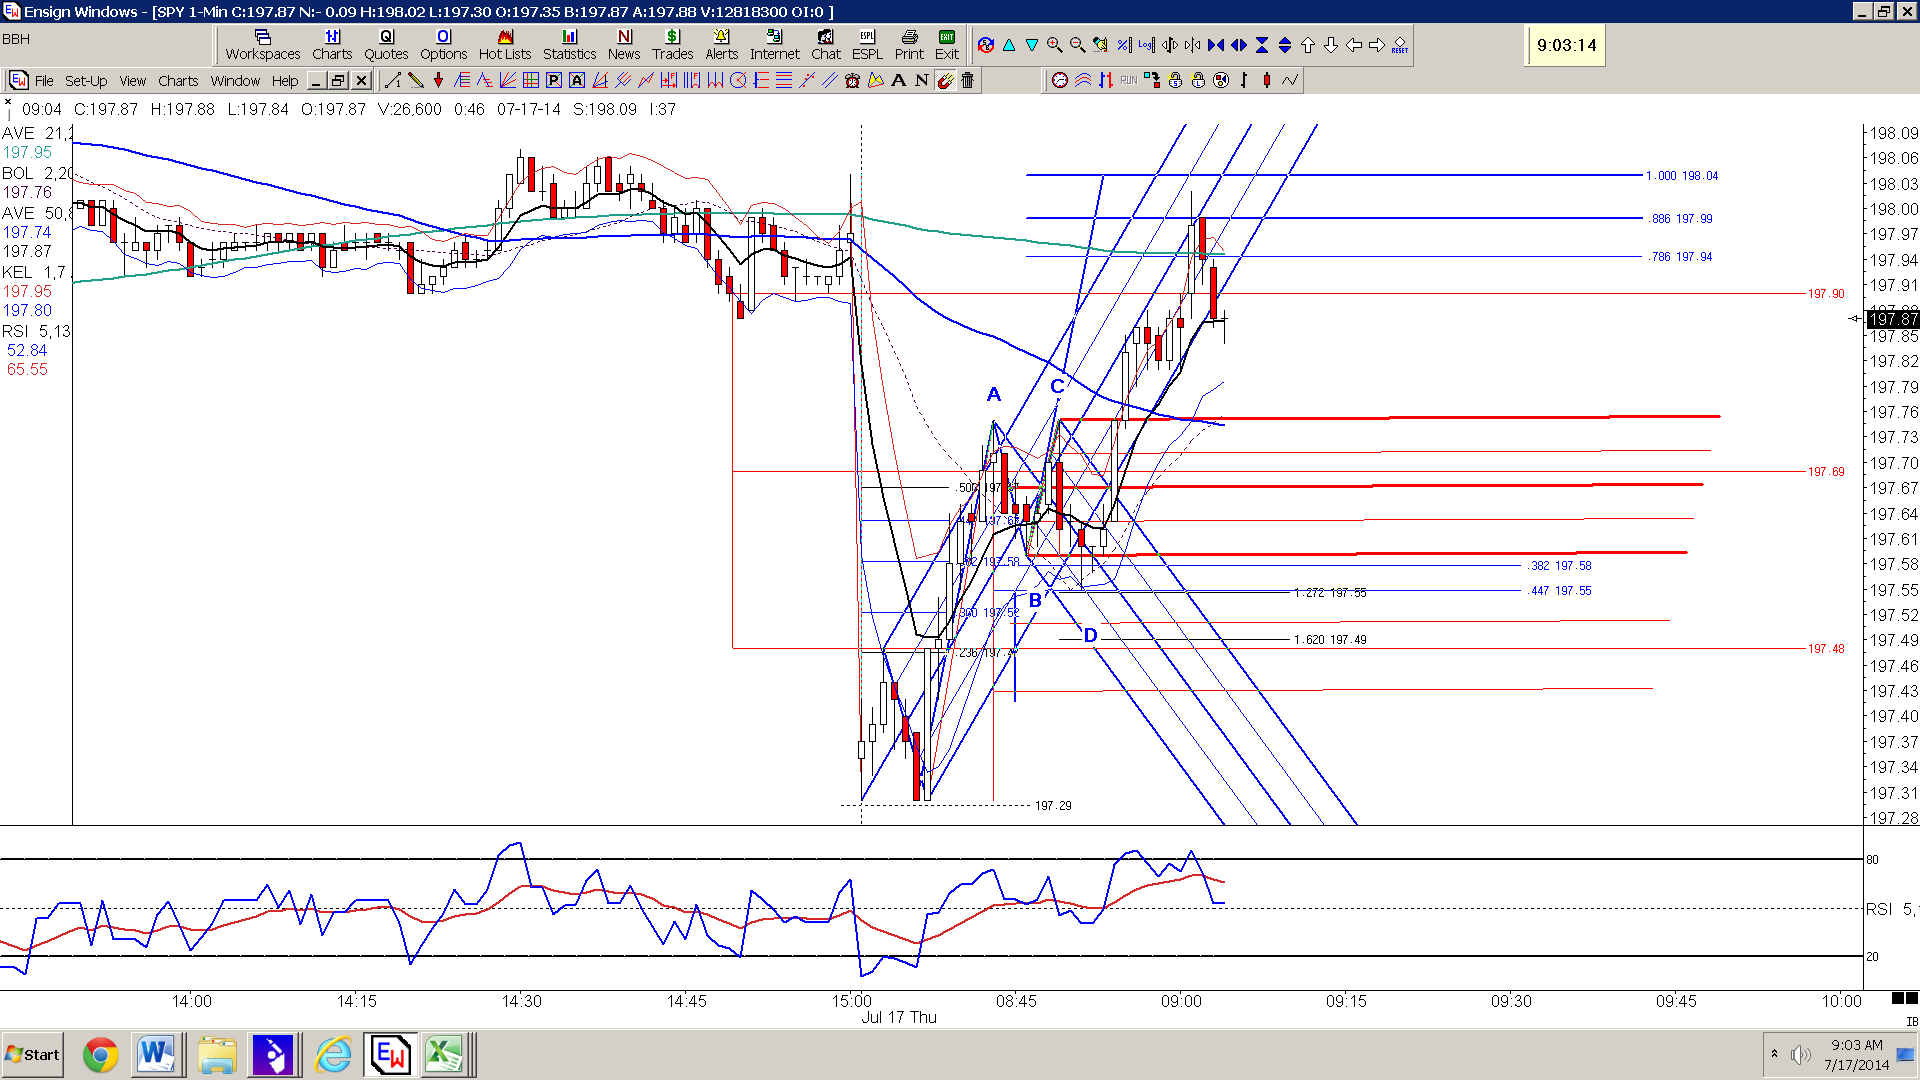
Task: Open the News toolbar button
Action: [x=623, y=45]
